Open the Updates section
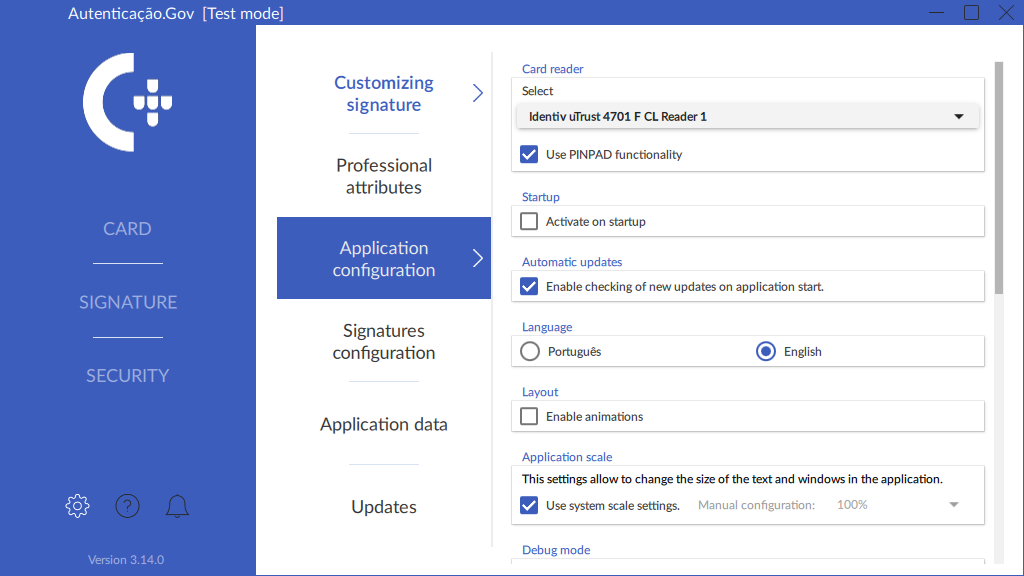Image resolution: width=1024 pixels, height=576 pixels. 384,507
